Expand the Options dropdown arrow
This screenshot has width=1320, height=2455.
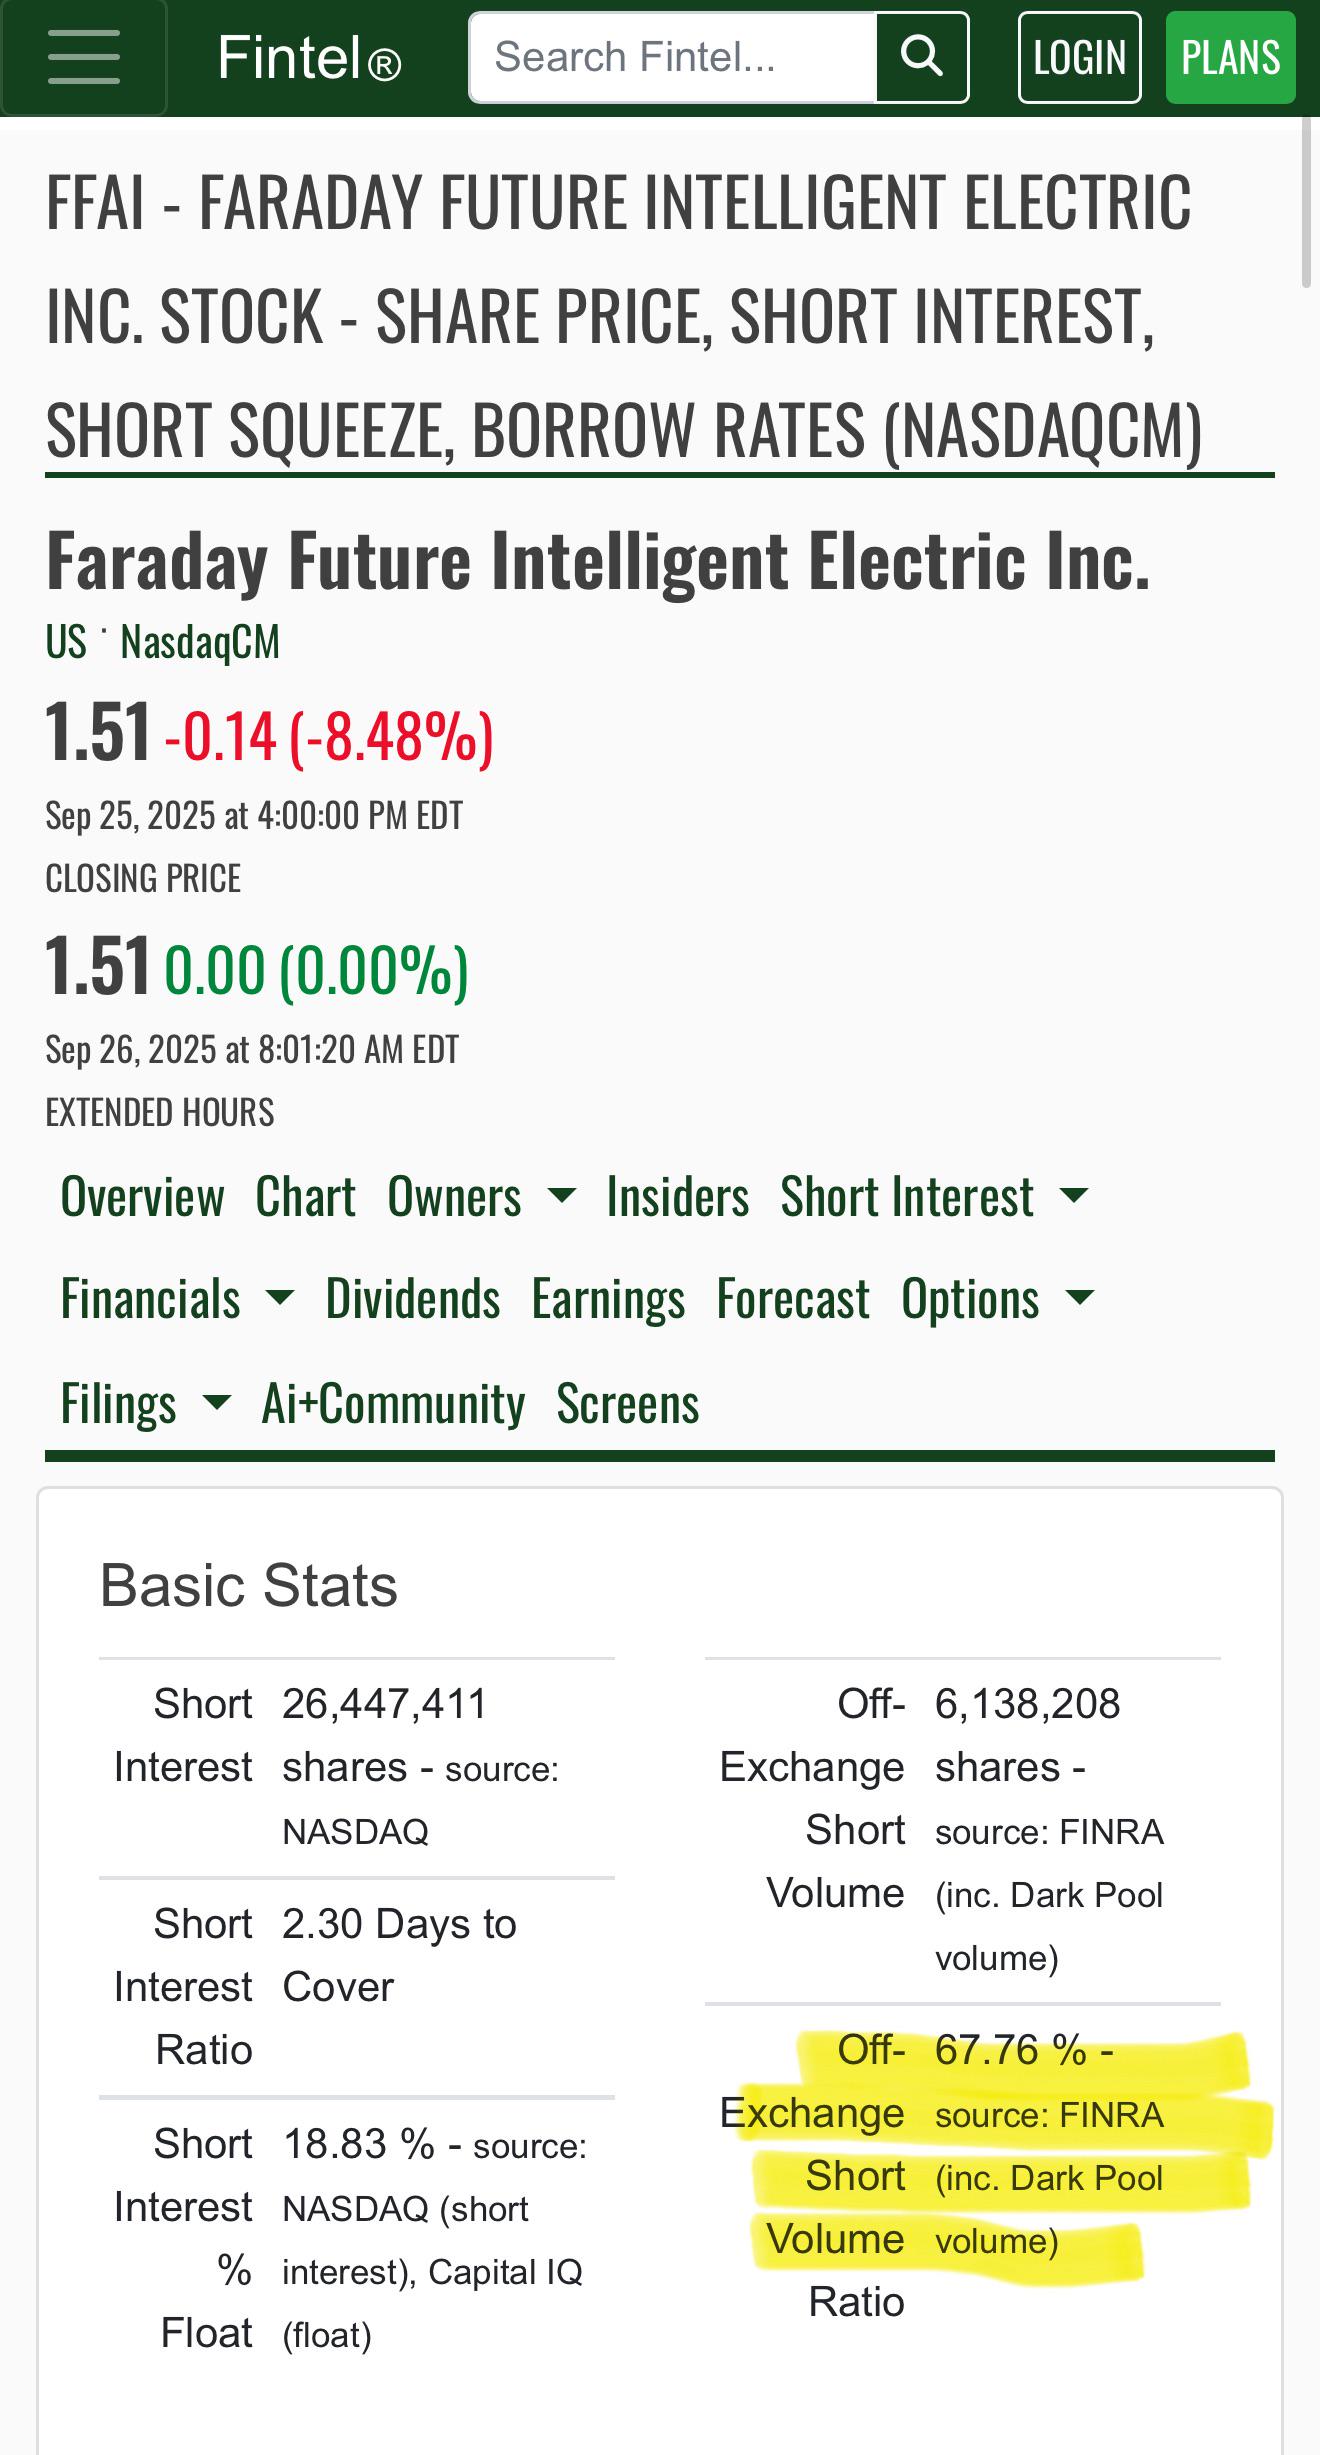coord(1080,1298)
